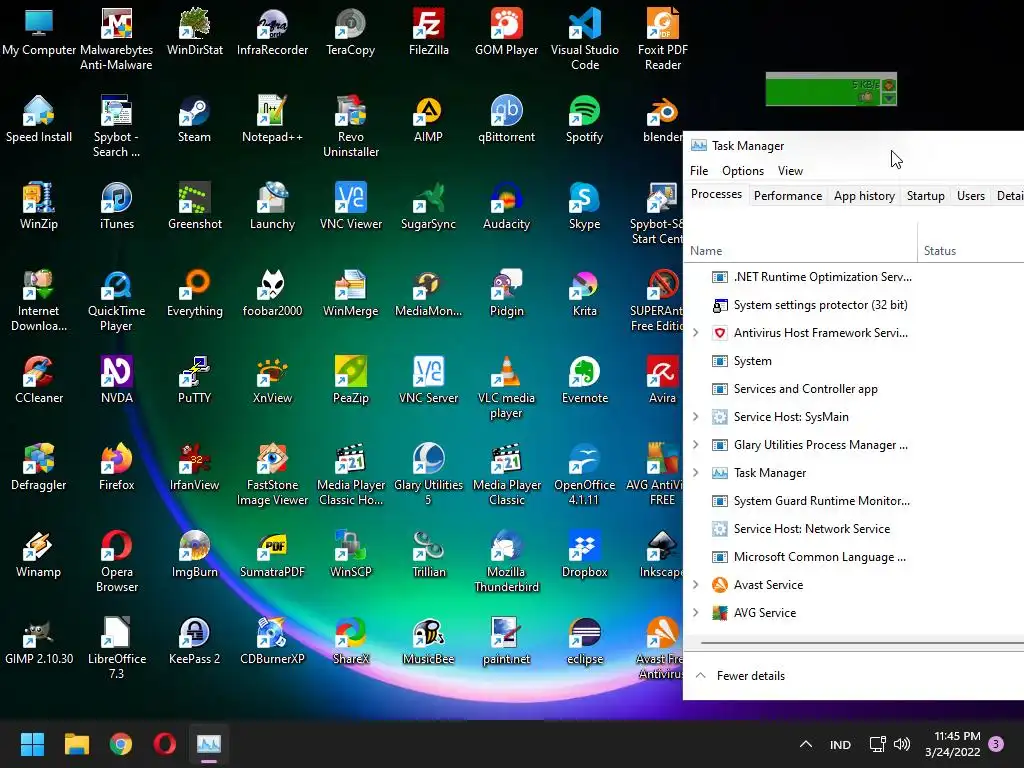
Task: Select the Greenshot desktop icon
Action: (195, 206)
